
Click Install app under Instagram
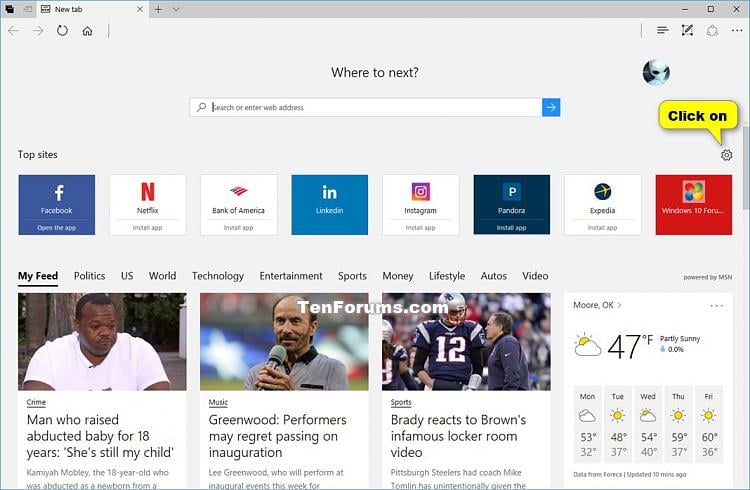click(x=420, y=228)
